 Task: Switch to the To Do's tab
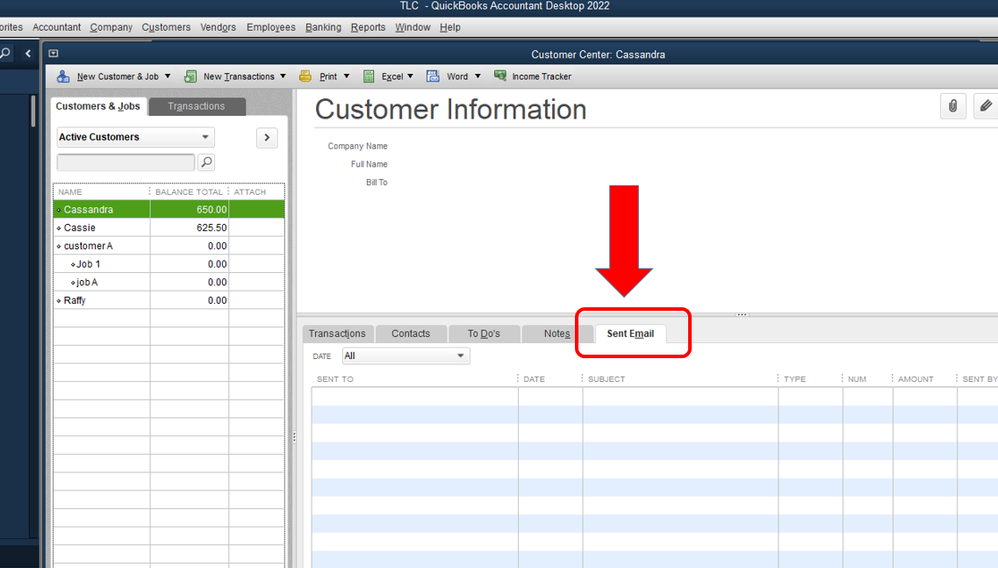[484, 334]
